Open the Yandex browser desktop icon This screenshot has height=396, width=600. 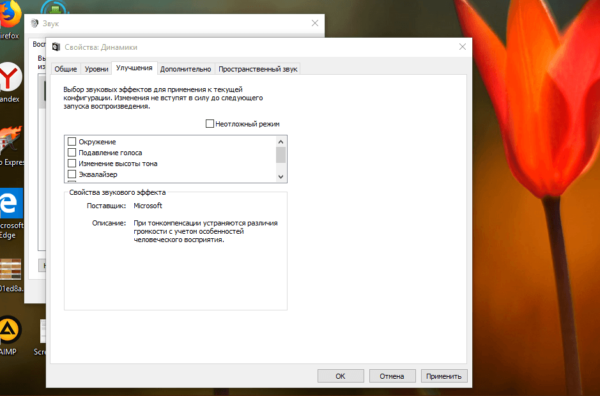(x=10, y=82)
